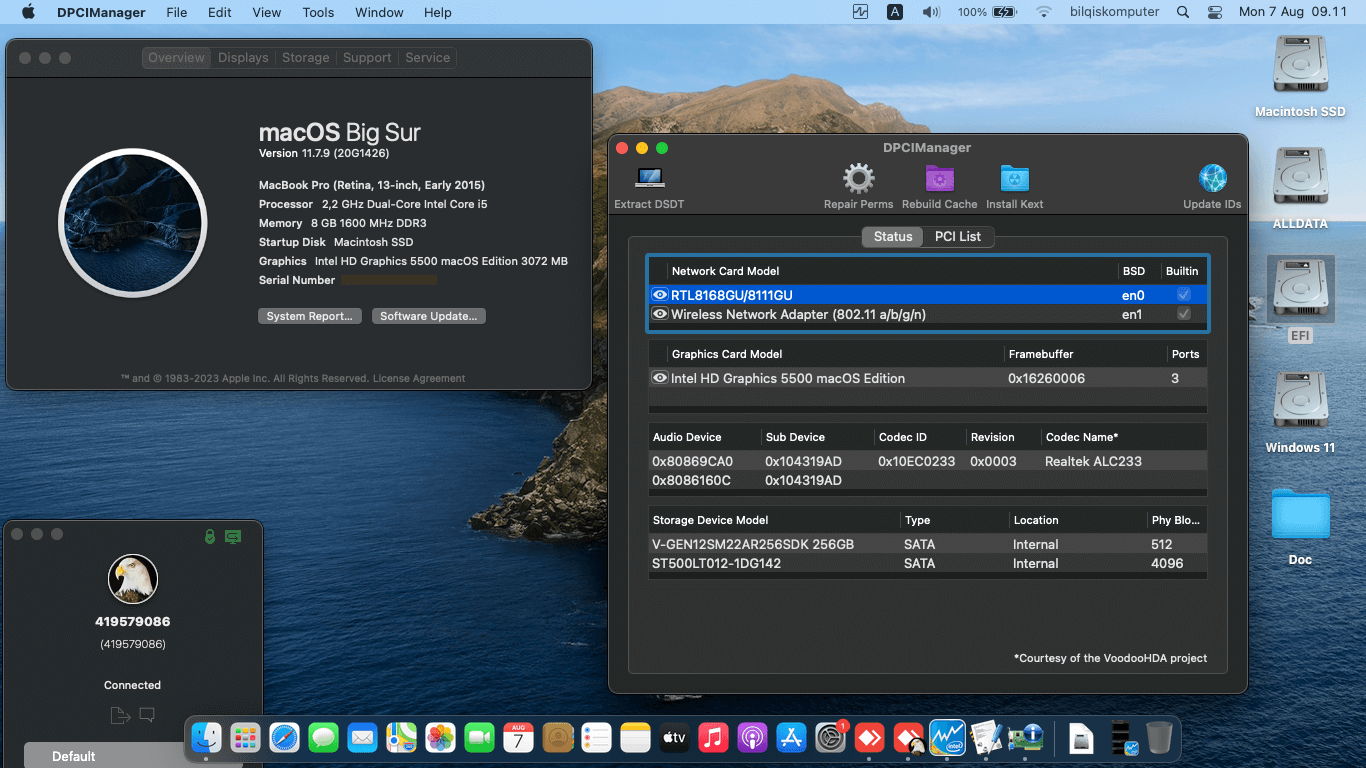Click eye icon beside RTL8168GU/8111GU
This screenshot has width=1366, height=768.
tap(660, 295)
